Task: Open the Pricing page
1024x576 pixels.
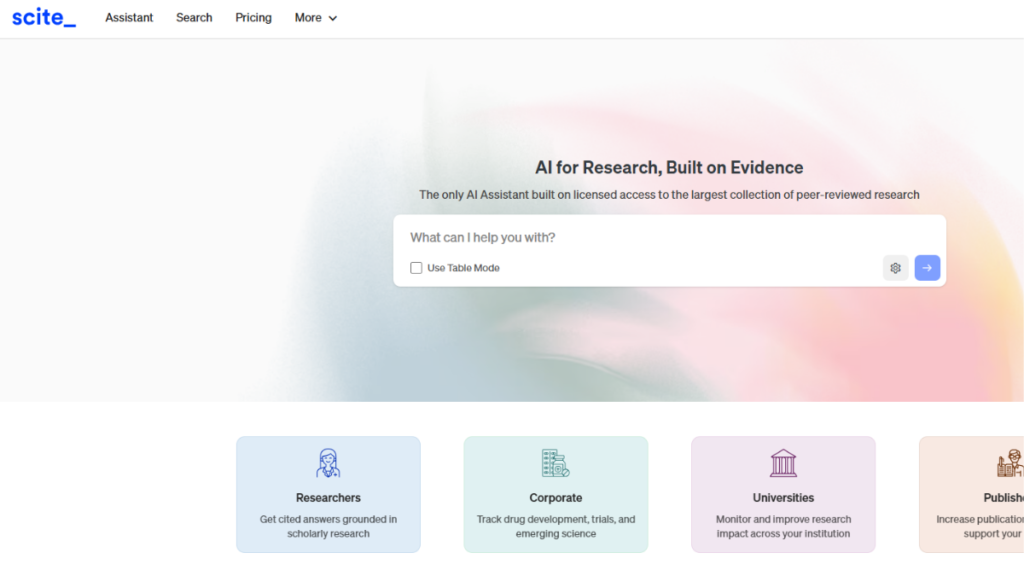Action: 253,18
